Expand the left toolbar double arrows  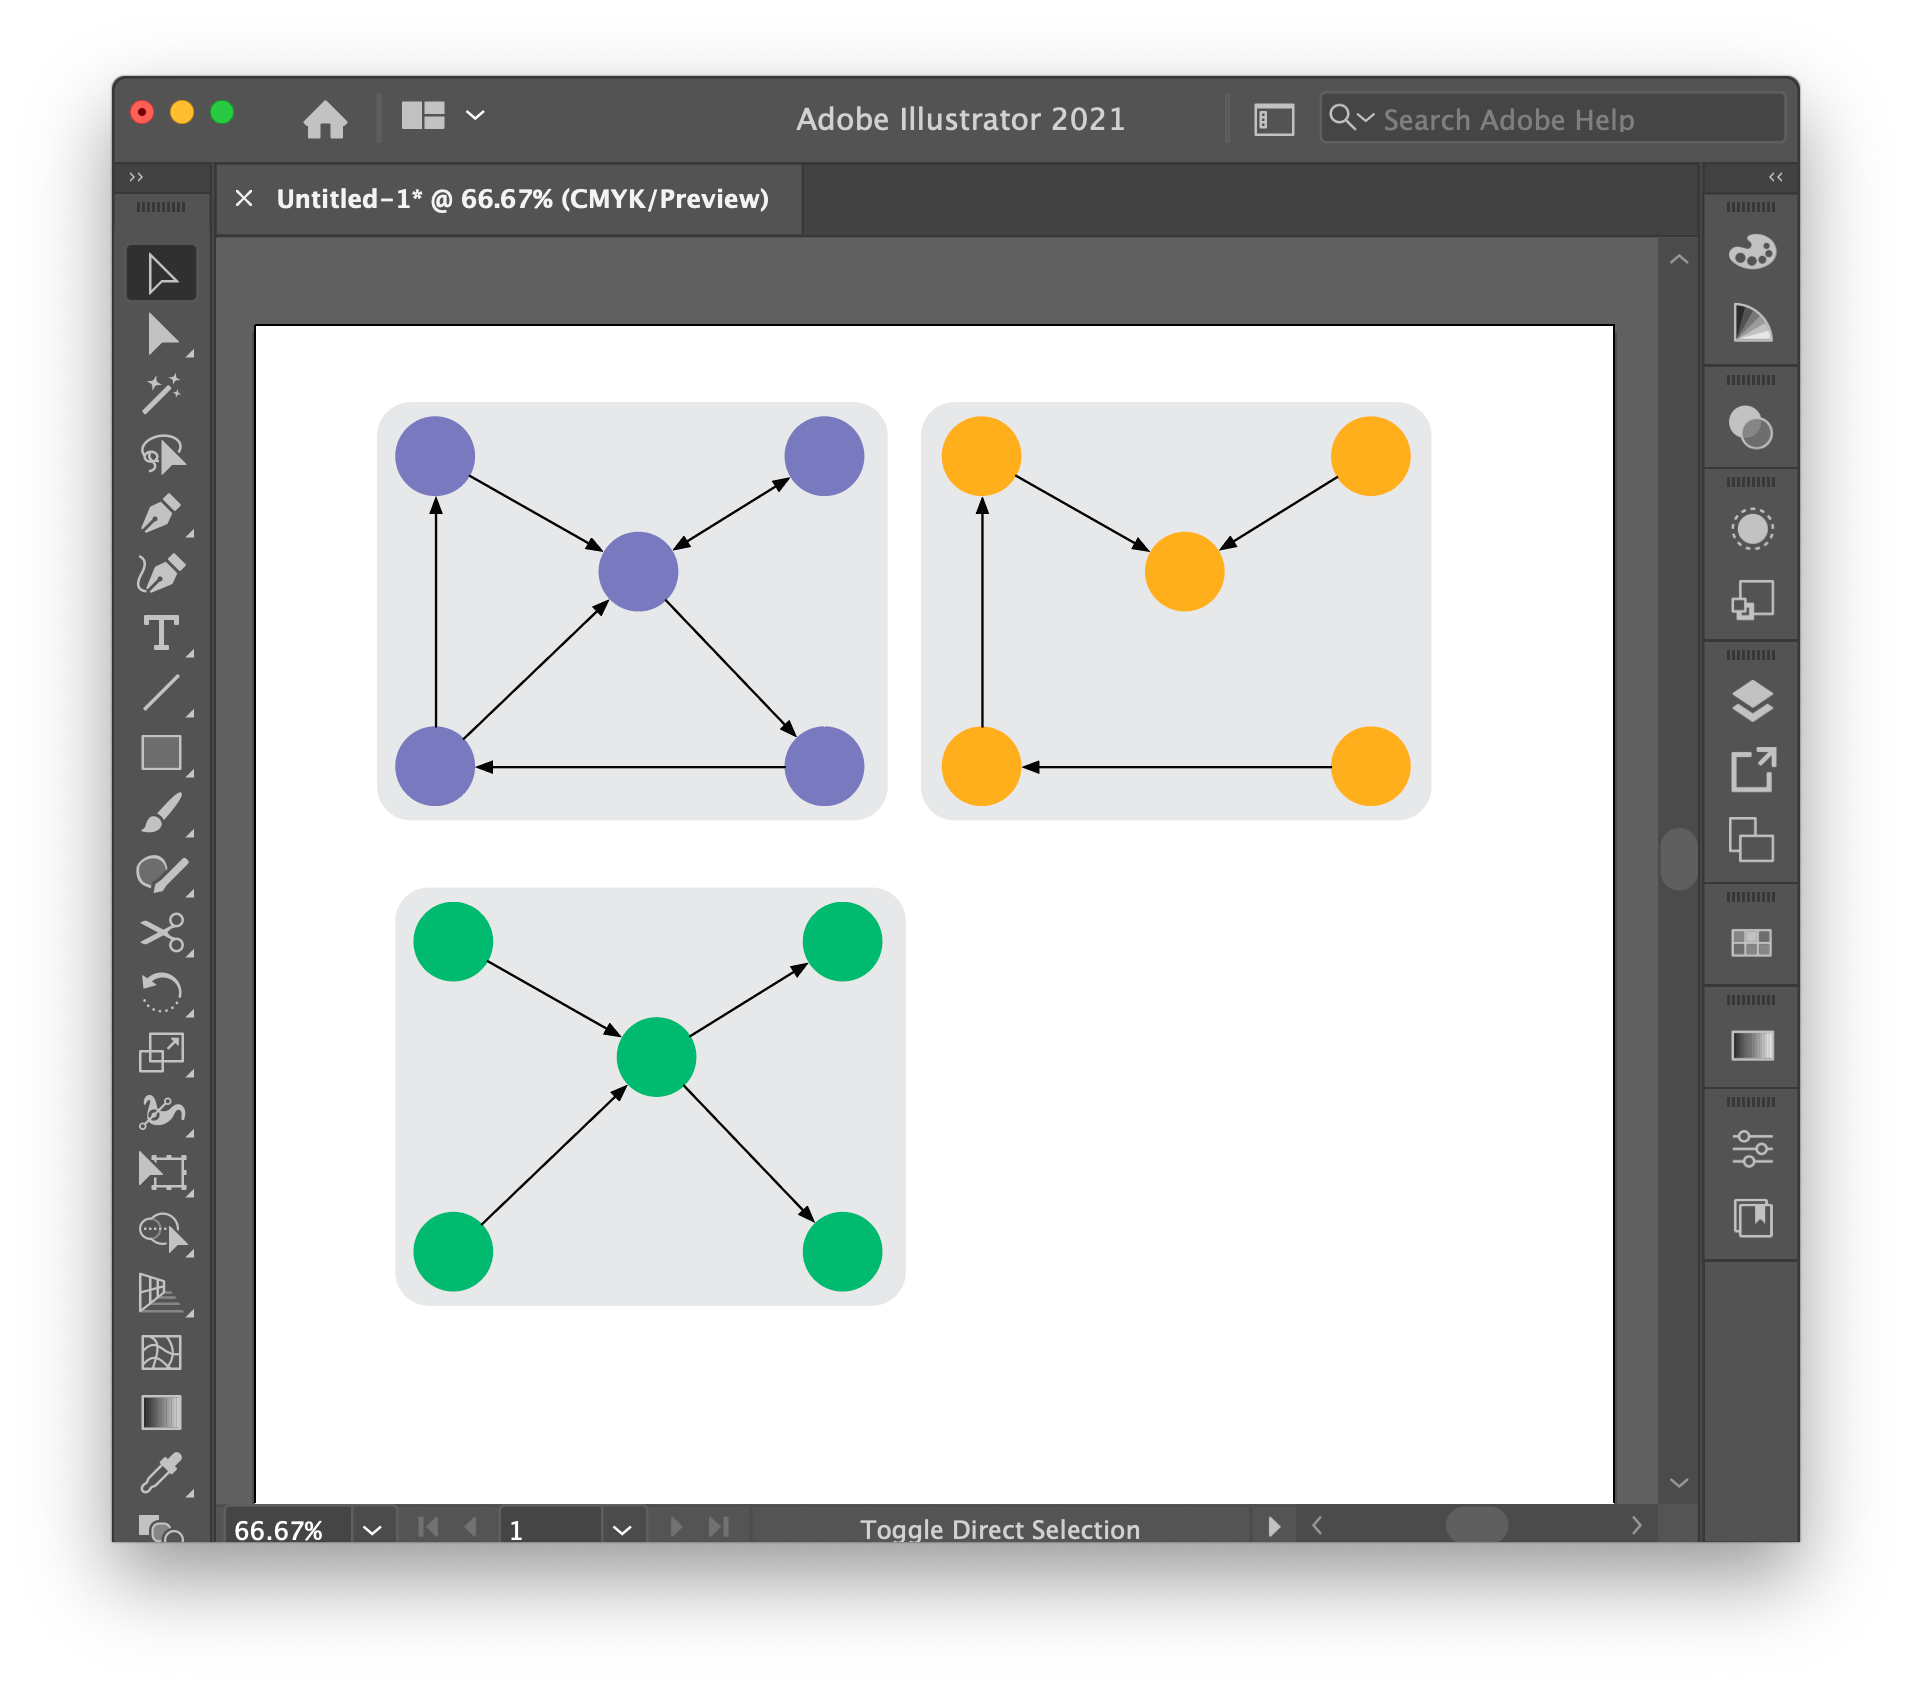coord(136,177)
